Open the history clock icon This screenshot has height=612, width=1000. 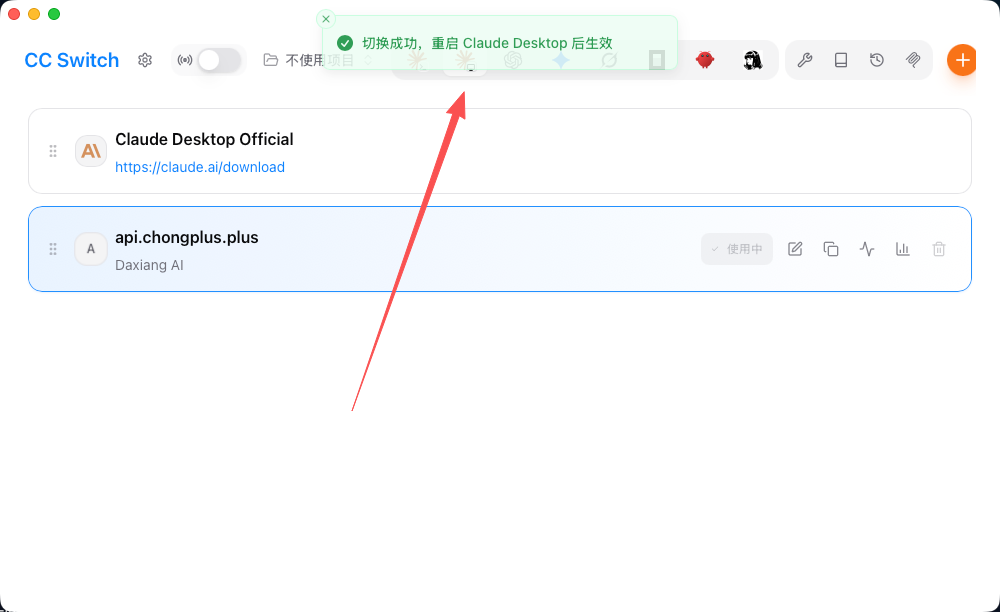point(877,60)
